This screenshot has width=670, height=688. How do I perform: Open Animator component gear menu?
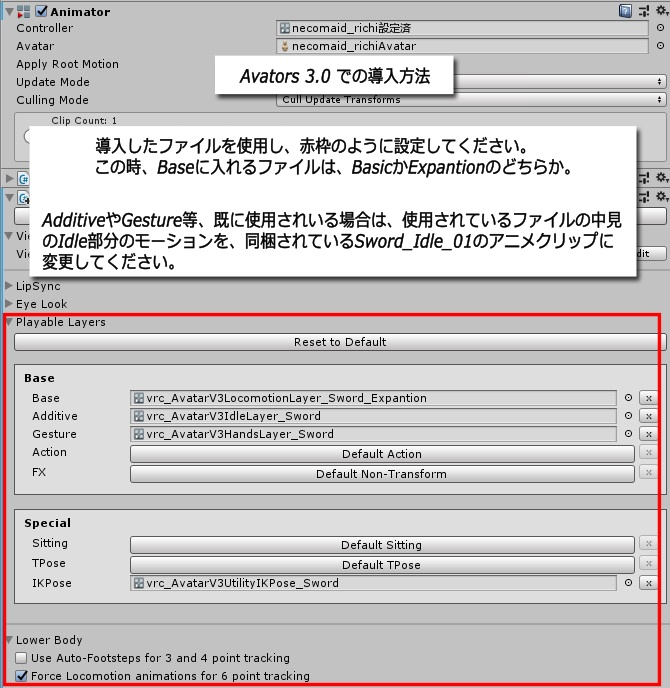coord(662,11)
